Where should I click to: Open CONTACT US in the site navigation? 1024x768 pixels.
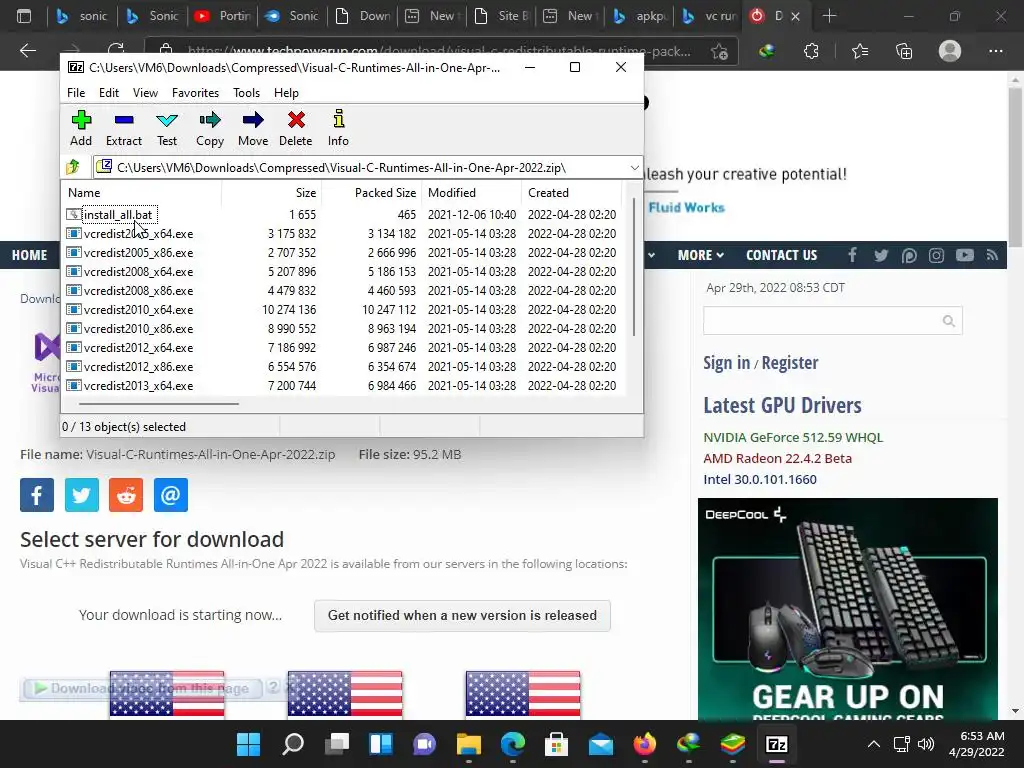(782, 255)
